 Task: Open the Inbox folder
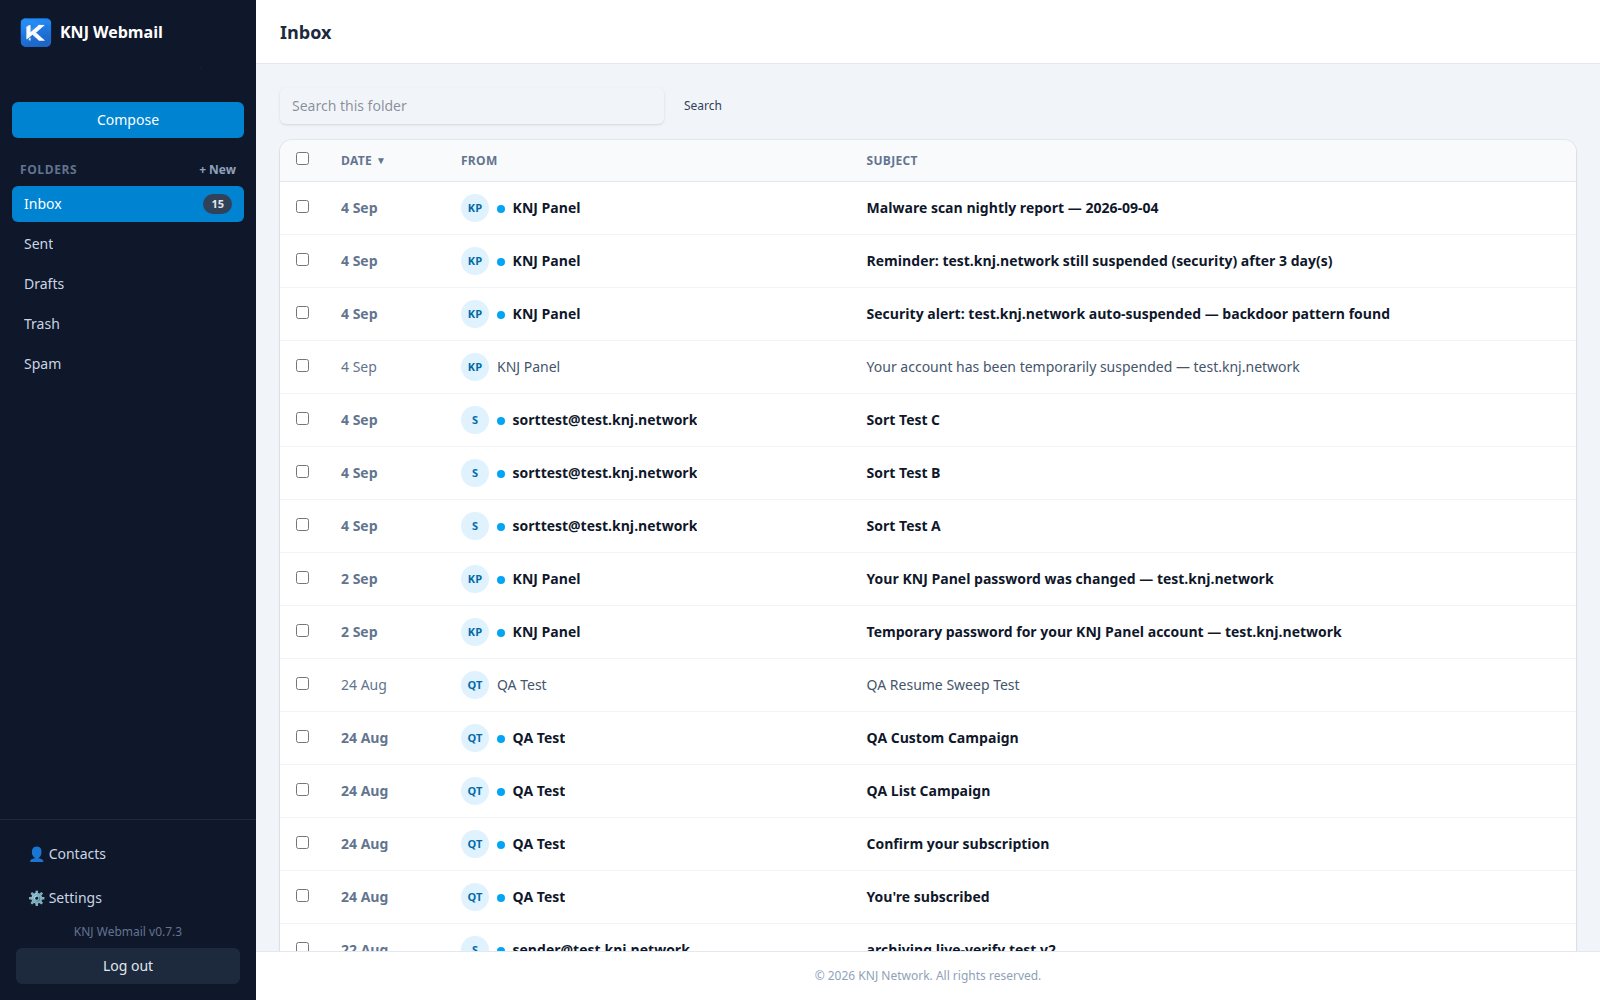128,204
